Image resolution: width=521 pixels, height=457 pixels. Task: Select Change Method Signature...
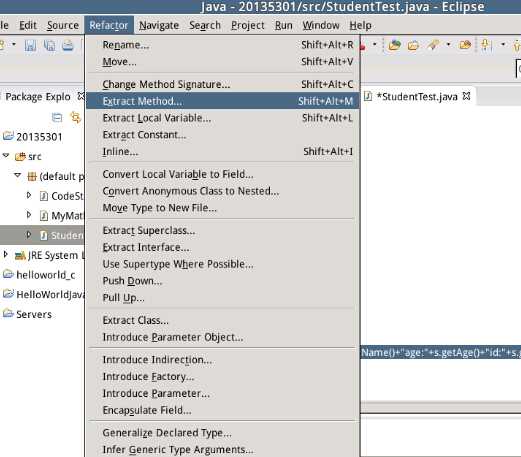(x=223, y=84)
